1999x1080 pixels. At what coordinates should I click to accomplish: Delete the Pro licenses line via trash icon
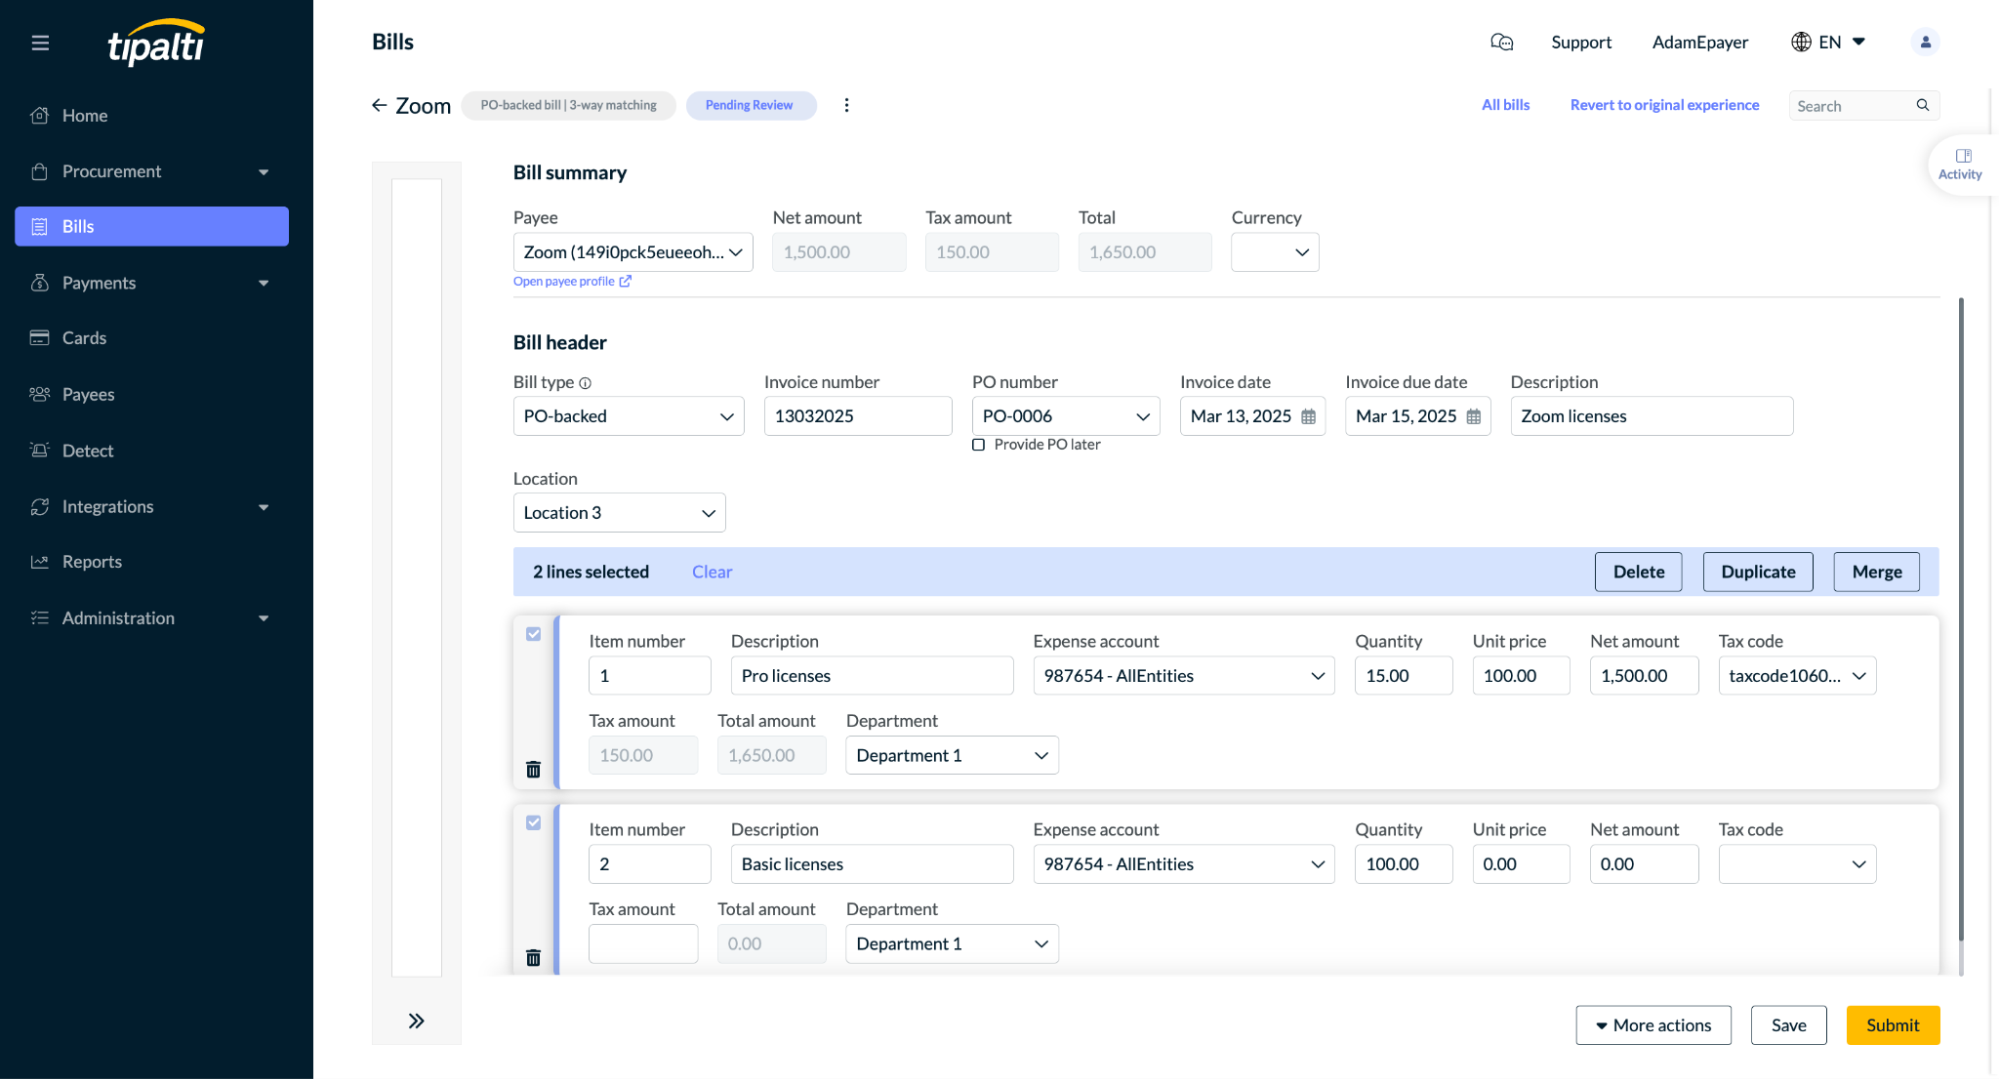533,769
